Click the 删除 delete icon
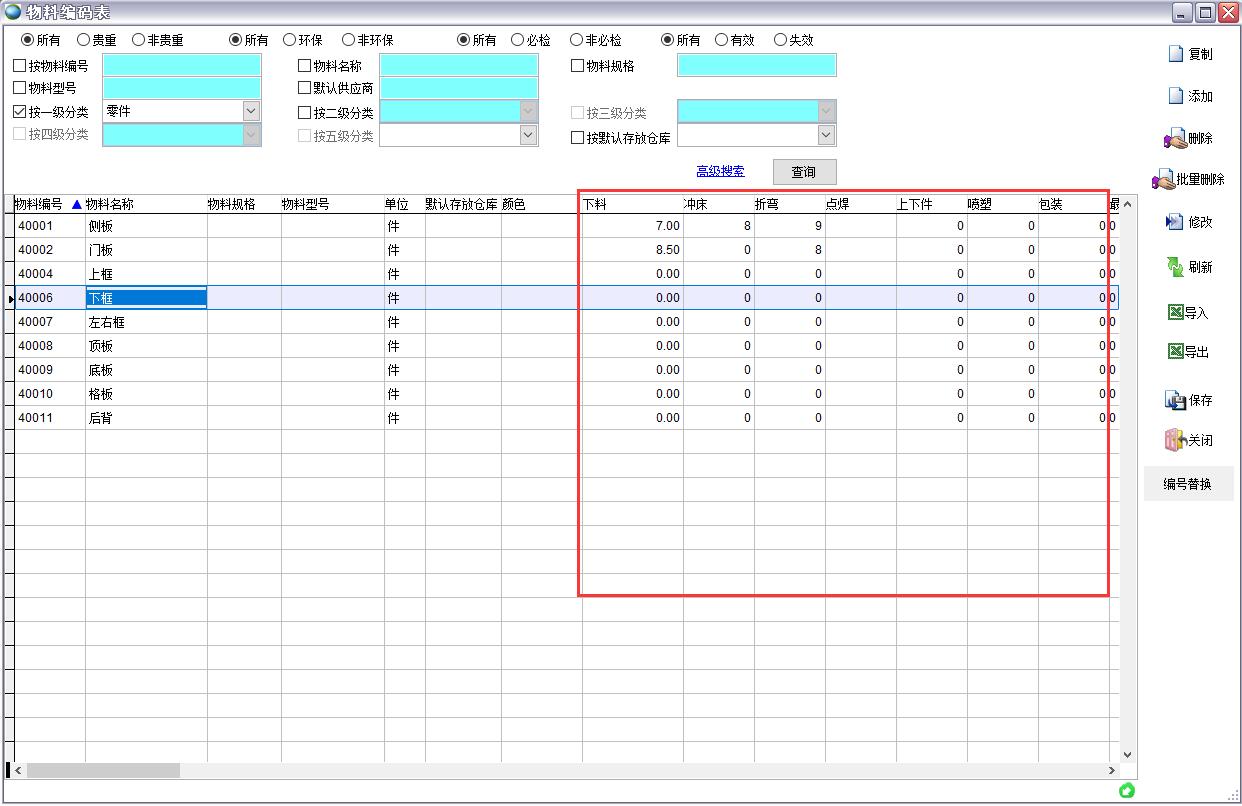This screenshot has width=1242, height=806. tap(1174, 139)
